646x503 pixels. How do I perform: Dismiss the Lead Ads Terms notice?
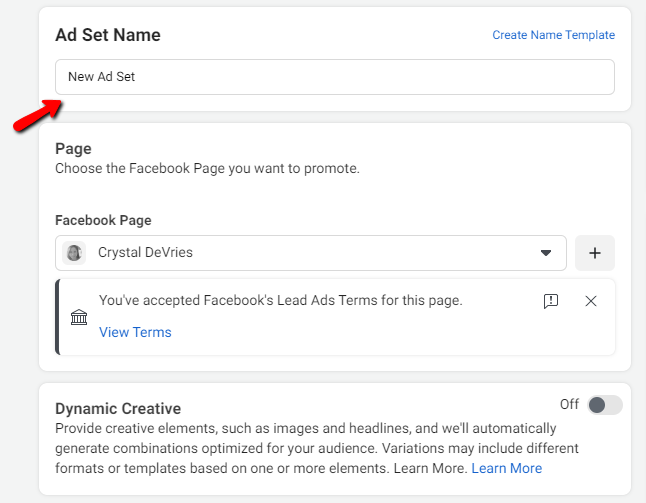(591, 301)
